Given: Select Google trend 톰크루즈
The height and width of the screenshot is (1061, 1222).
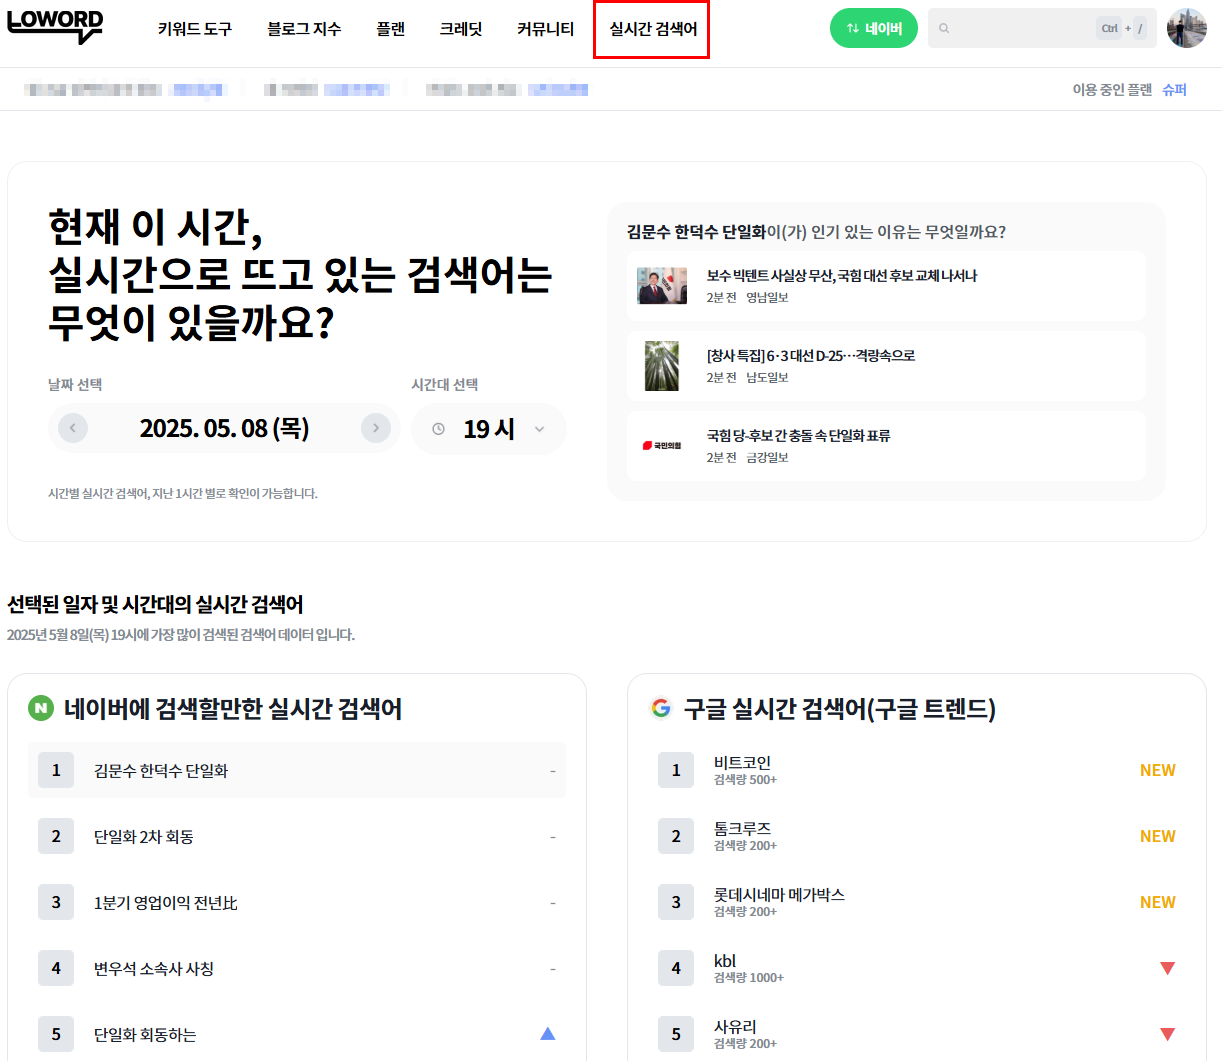Looking at the screenshot, I should [917, 836].
